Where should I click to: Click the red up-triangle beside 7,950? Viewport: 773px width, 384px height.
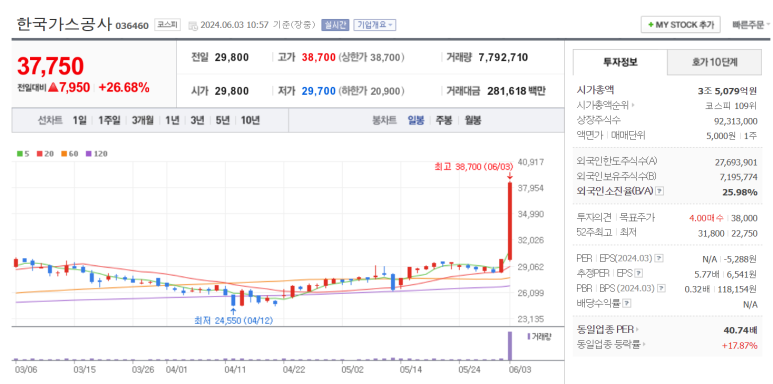pyautogui.click(x=53, y=88)
